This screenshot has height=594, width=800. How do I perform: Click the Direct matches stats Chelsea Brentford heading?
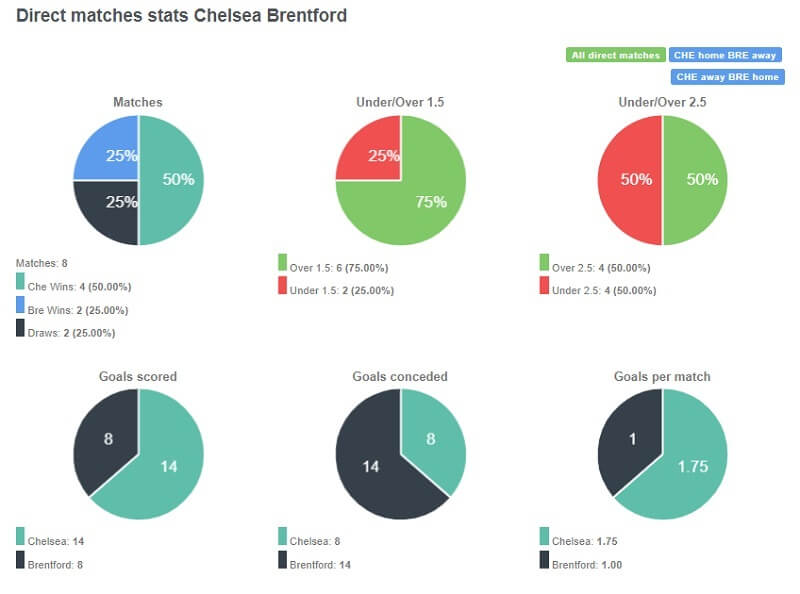click(x=178, y=16)
